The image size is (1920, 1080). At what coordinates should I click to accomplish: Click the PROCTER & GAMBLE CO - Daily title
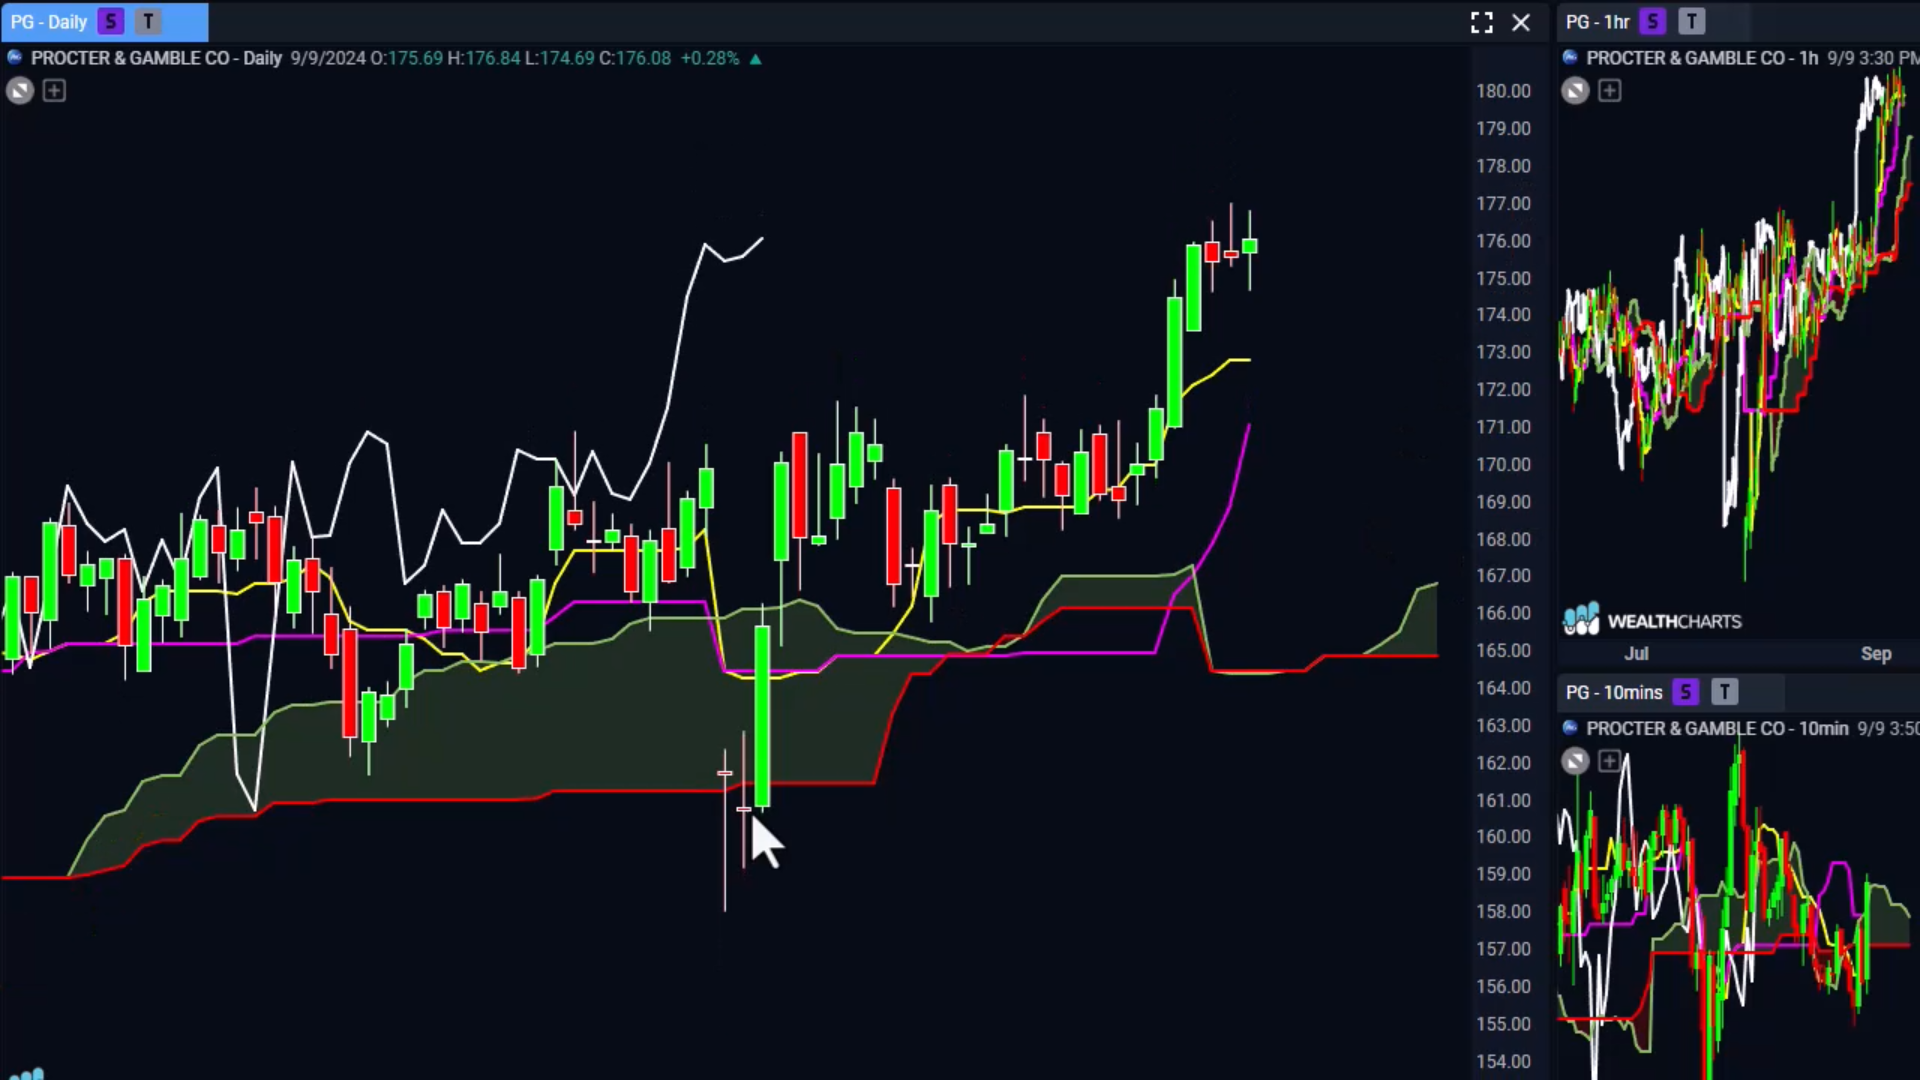click(156, 58)
